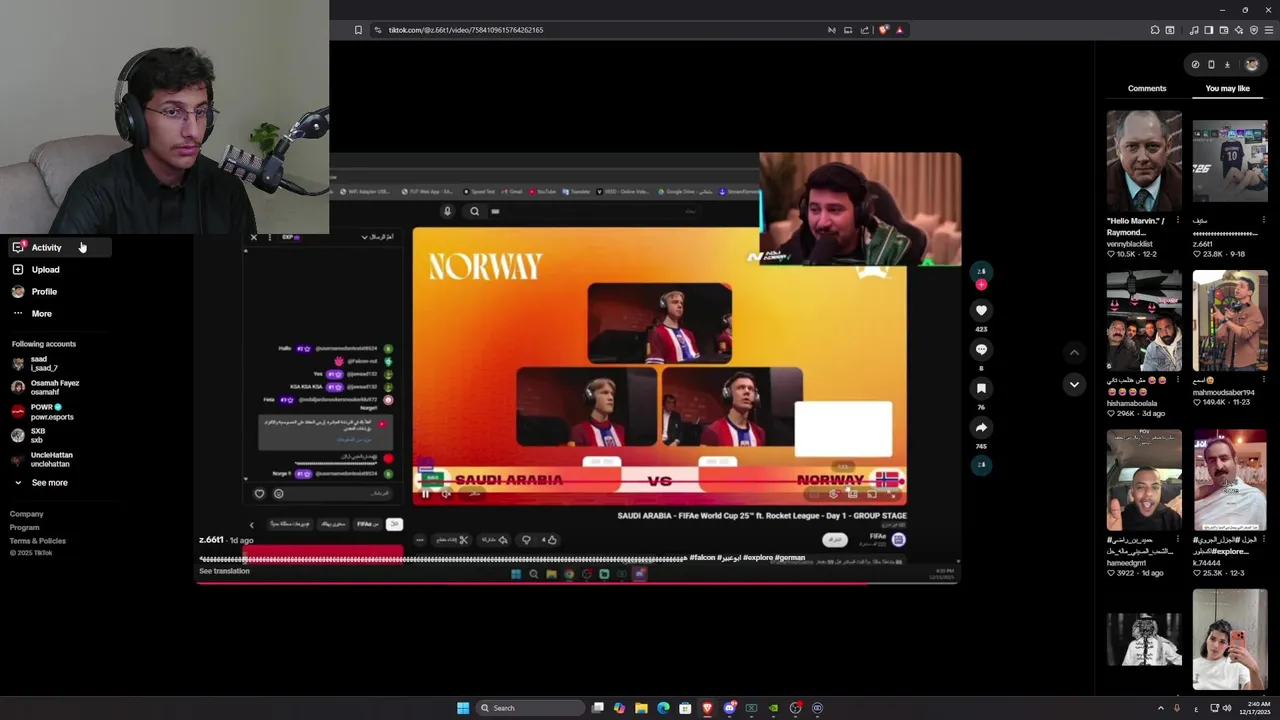Play k.74444 recommended video thumbnail
The height and width of the screenshot is (720, 1280).
click(1230, 480)
